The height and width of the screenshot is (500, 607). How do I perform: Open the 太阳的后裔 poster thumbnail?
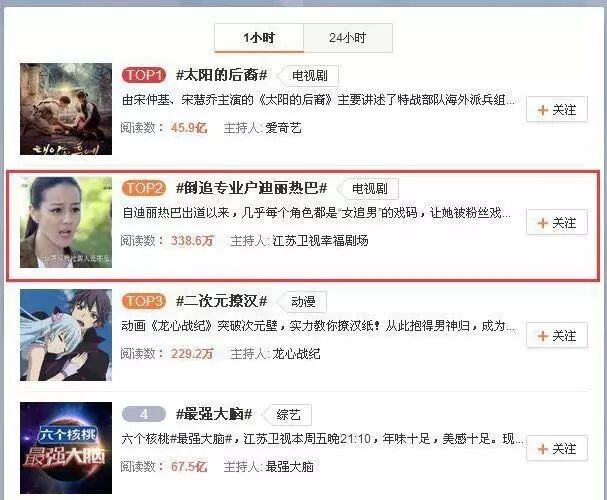[x=66, y=109]
